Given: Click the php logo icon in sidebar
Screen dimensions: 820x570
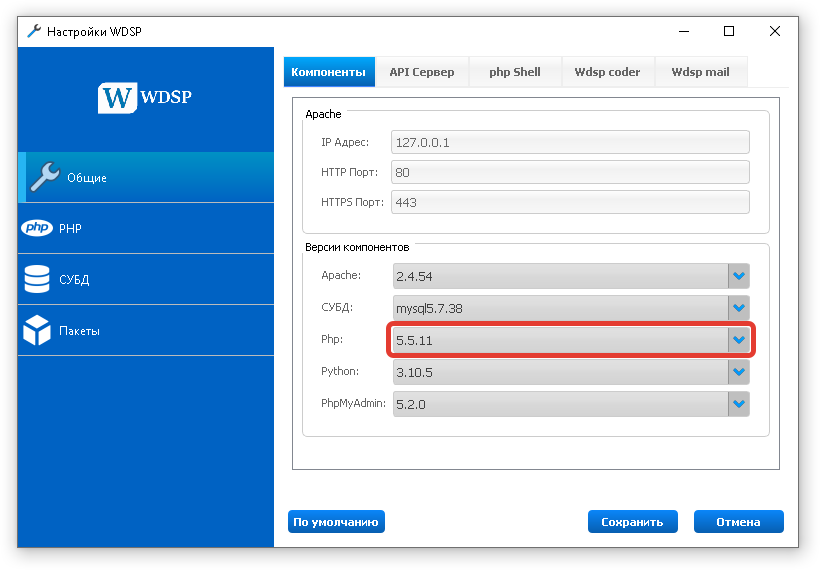Looking at the screenshot, I should (37, 227).
